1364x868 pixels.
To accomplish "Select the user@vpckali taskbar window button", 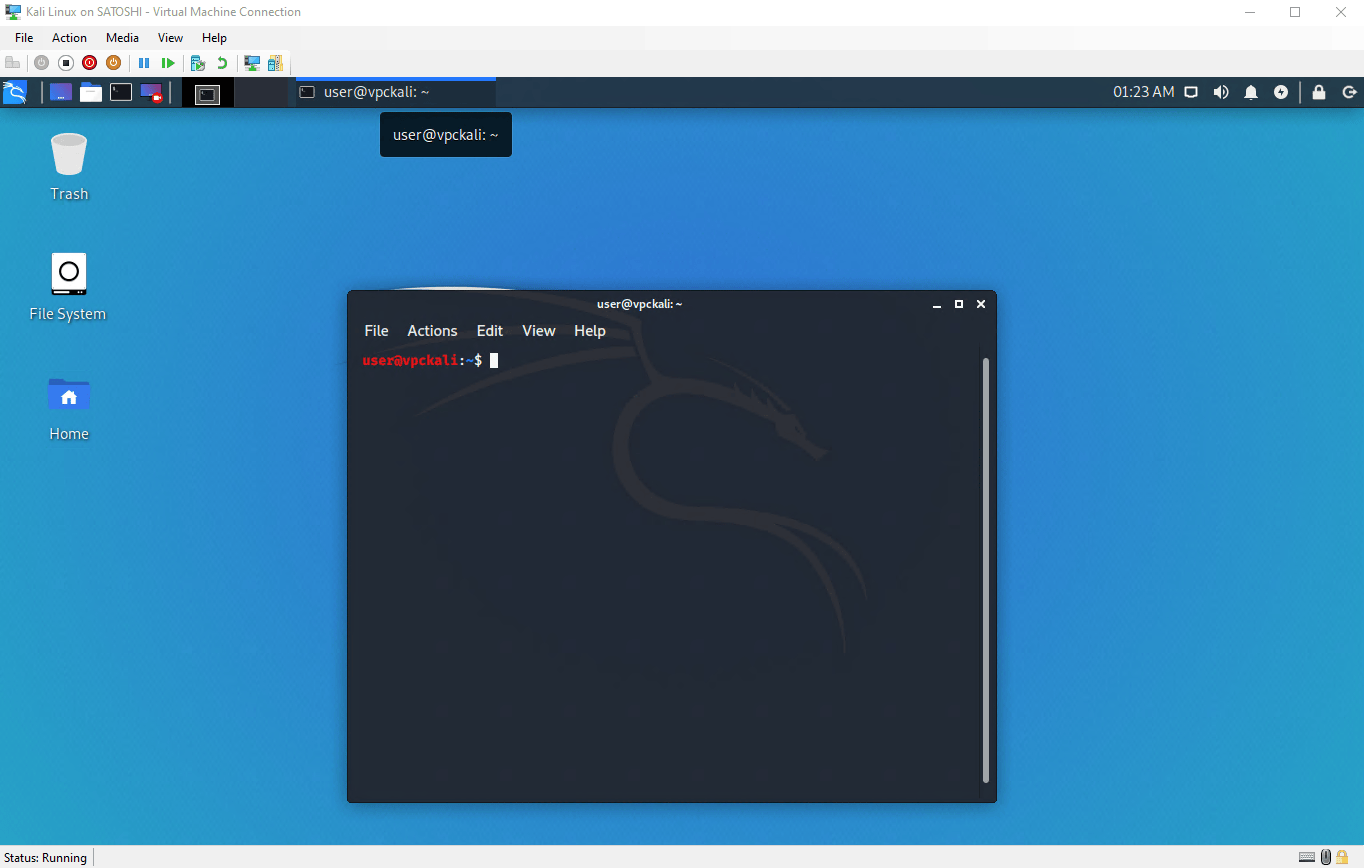I will (x=394, y=91).
